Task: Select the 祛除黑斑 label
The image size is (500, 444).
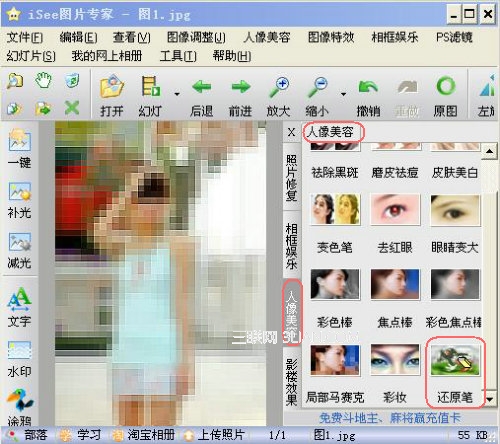Action: (335, 173)
